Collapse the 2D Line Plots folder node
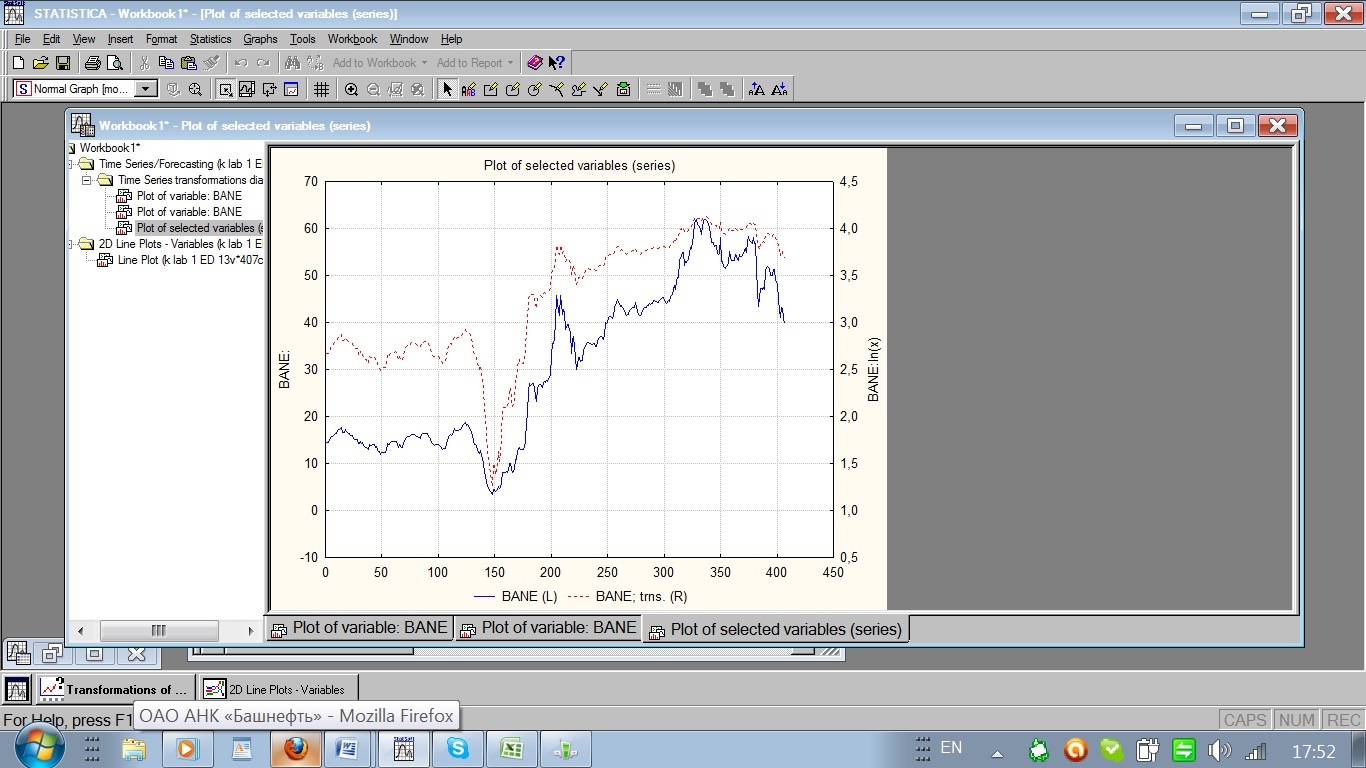 (70, 244)
